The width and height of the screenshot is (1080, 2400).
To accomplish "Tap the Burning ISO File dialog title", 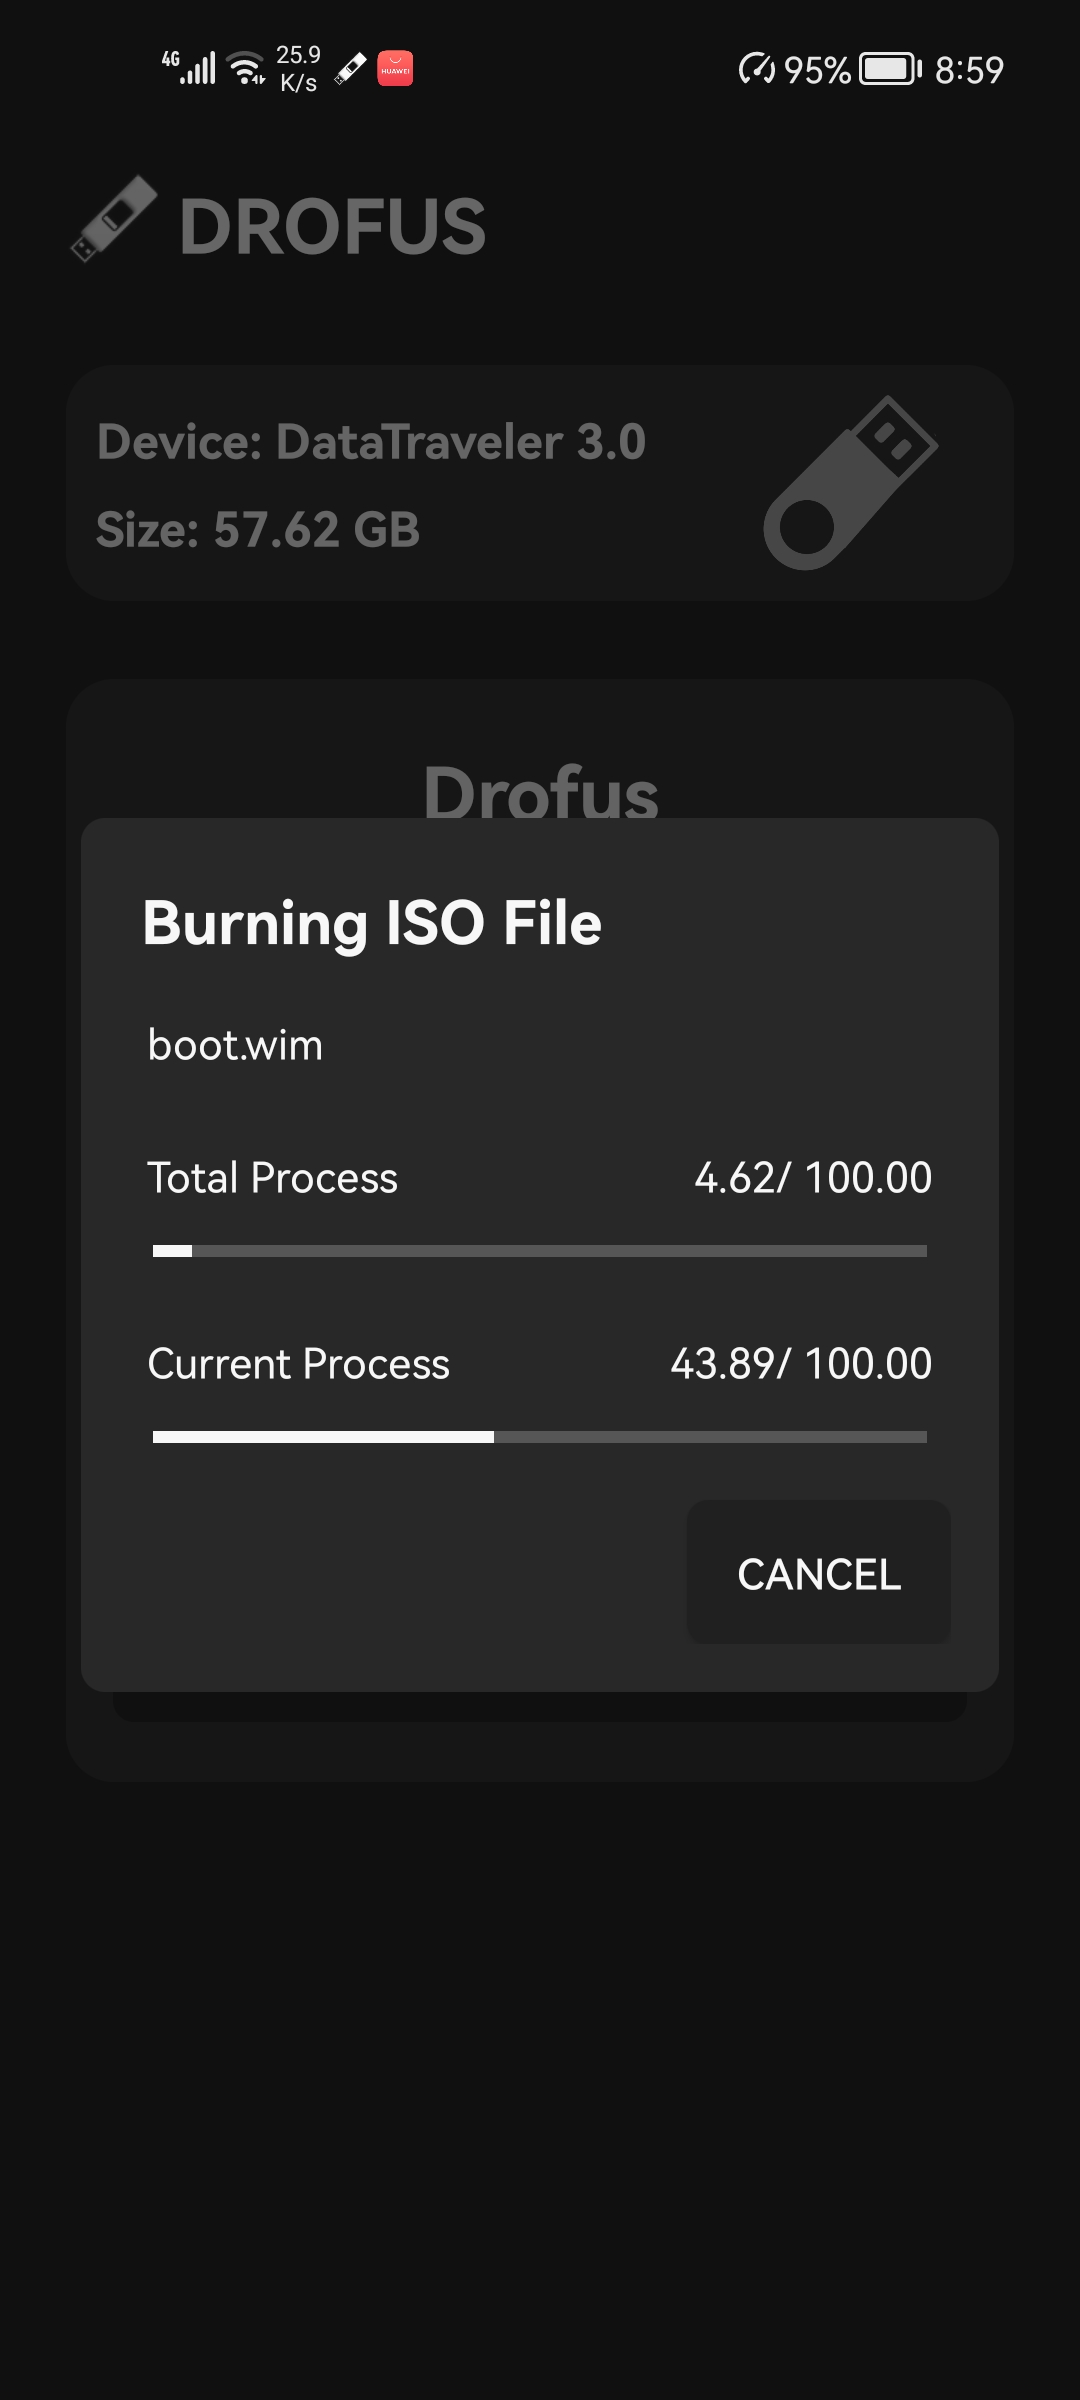I will [x=372, y=922].
